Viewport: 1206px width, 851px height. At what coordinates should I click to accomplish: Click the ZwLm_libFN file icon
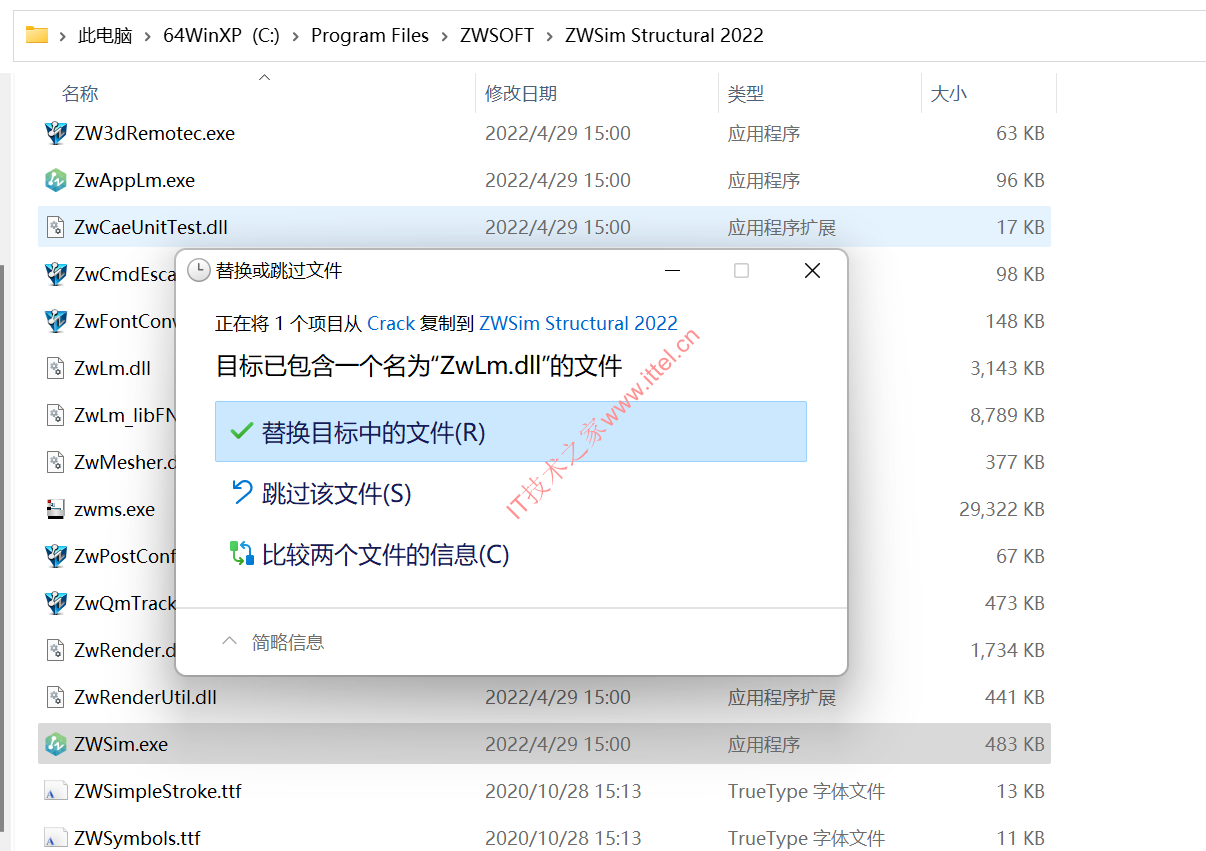pyautogui.click(x=56, y=415)
